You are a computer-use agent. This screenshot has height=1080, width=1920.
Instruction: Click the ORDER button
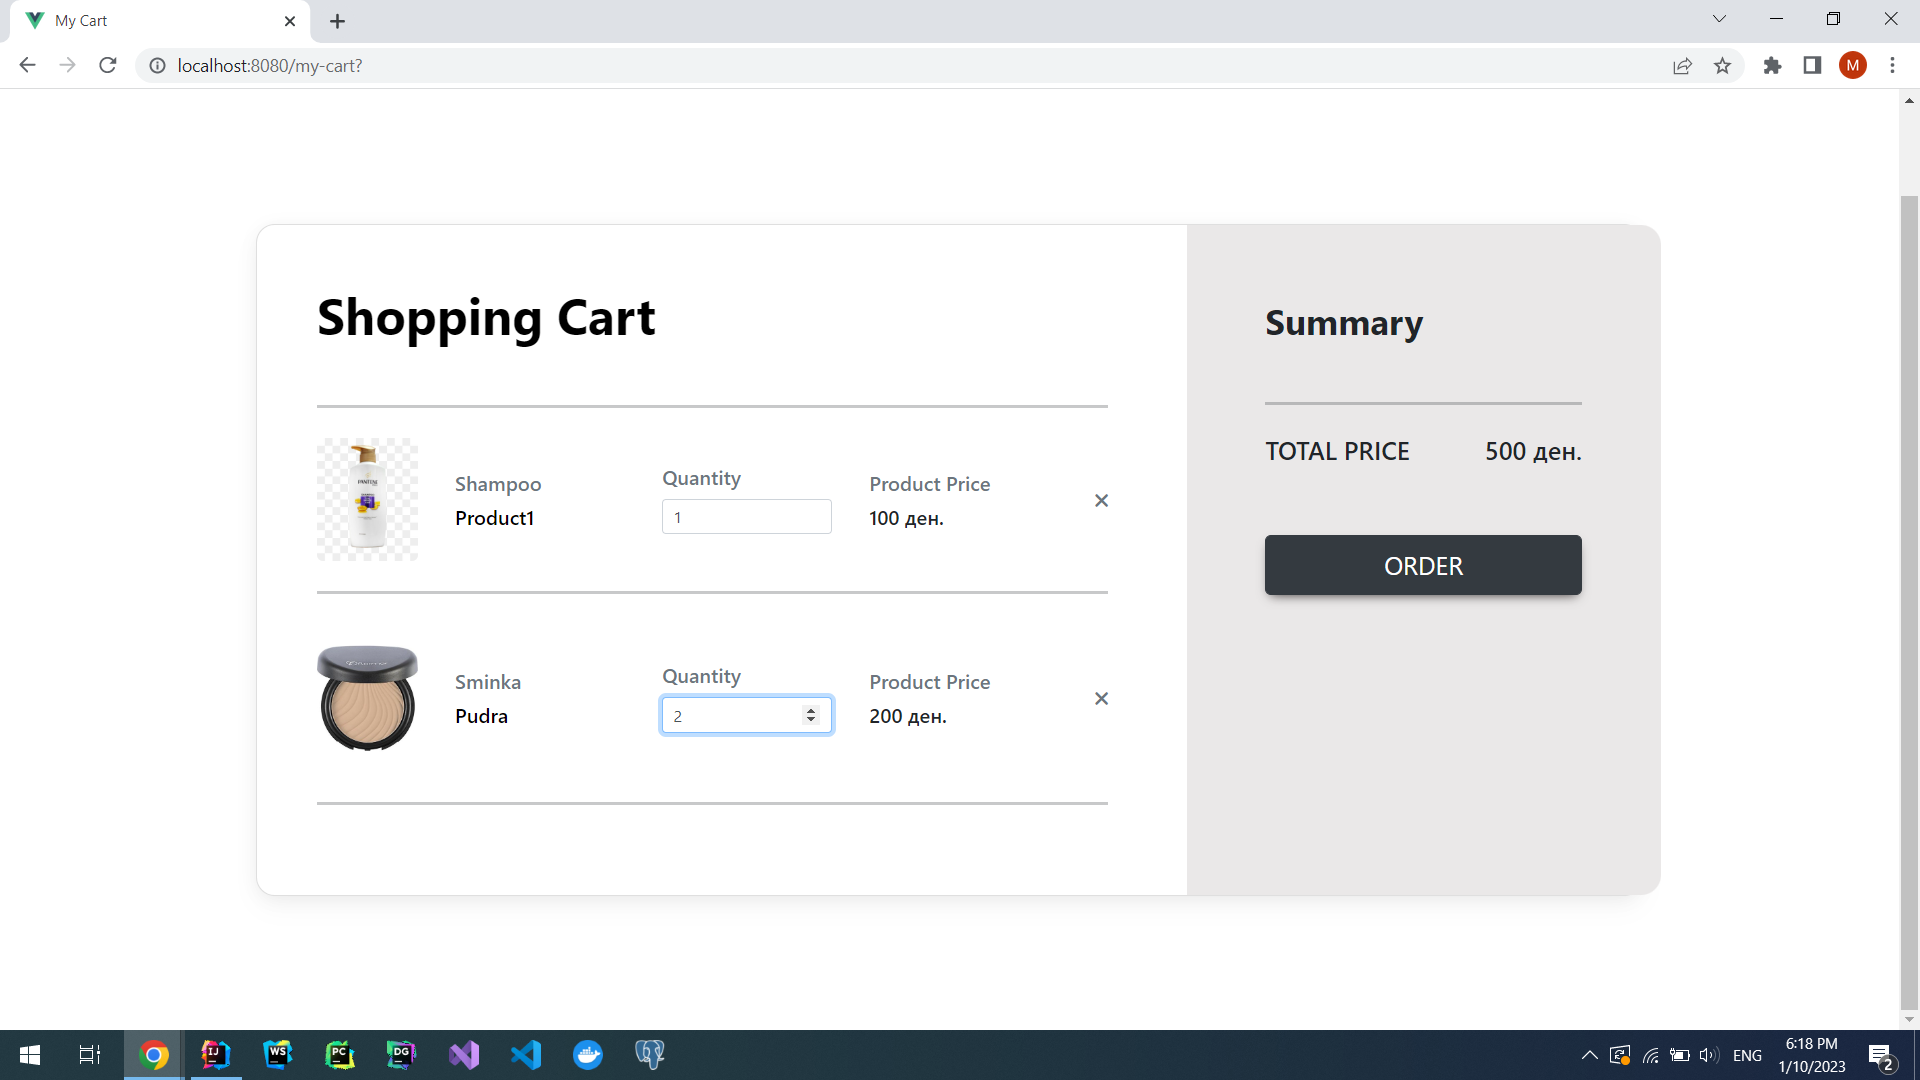point(1422,566)
